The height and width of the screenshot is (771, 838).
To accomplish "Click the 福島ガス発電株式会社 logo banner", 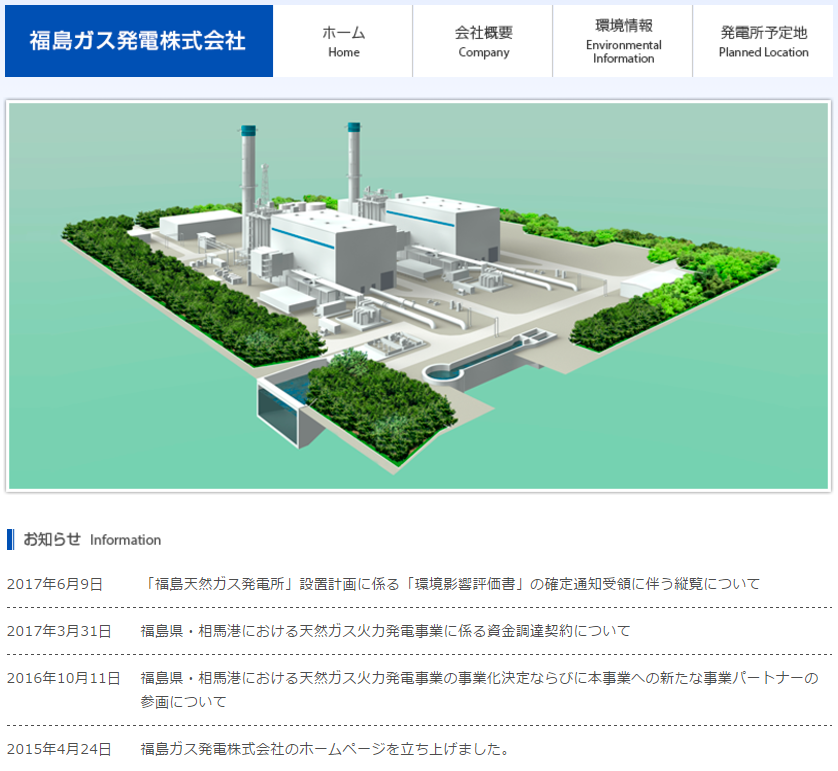I will [139, 41].
